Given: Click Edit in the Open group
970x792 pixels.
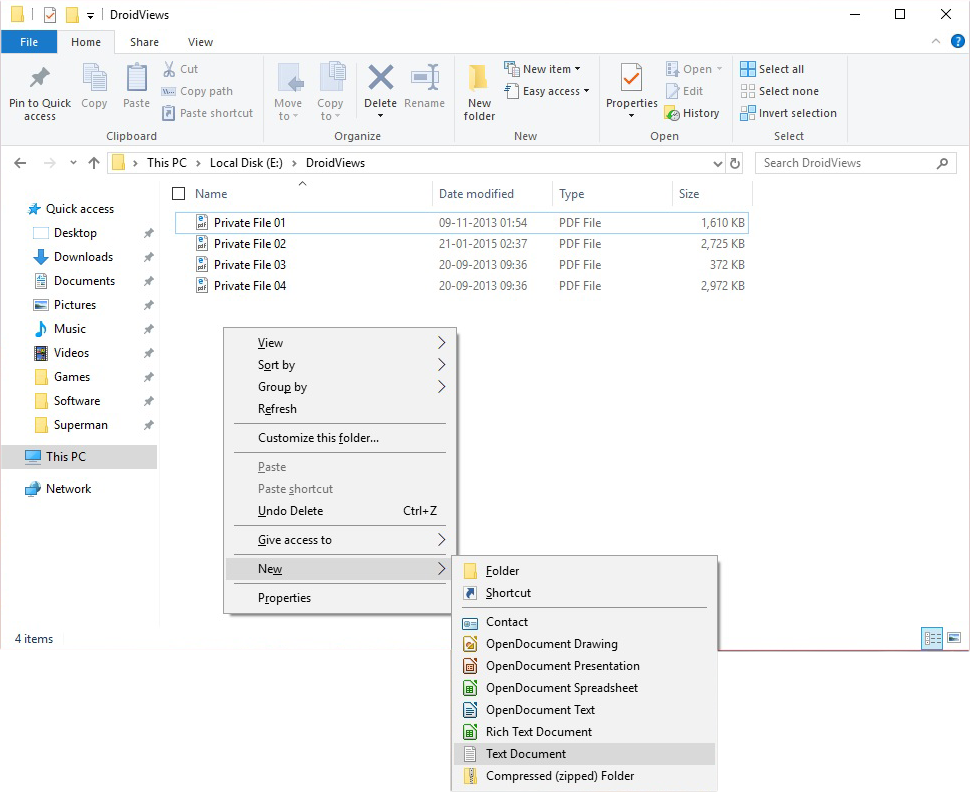Looking at the screenshot, I should click(684, 91).
